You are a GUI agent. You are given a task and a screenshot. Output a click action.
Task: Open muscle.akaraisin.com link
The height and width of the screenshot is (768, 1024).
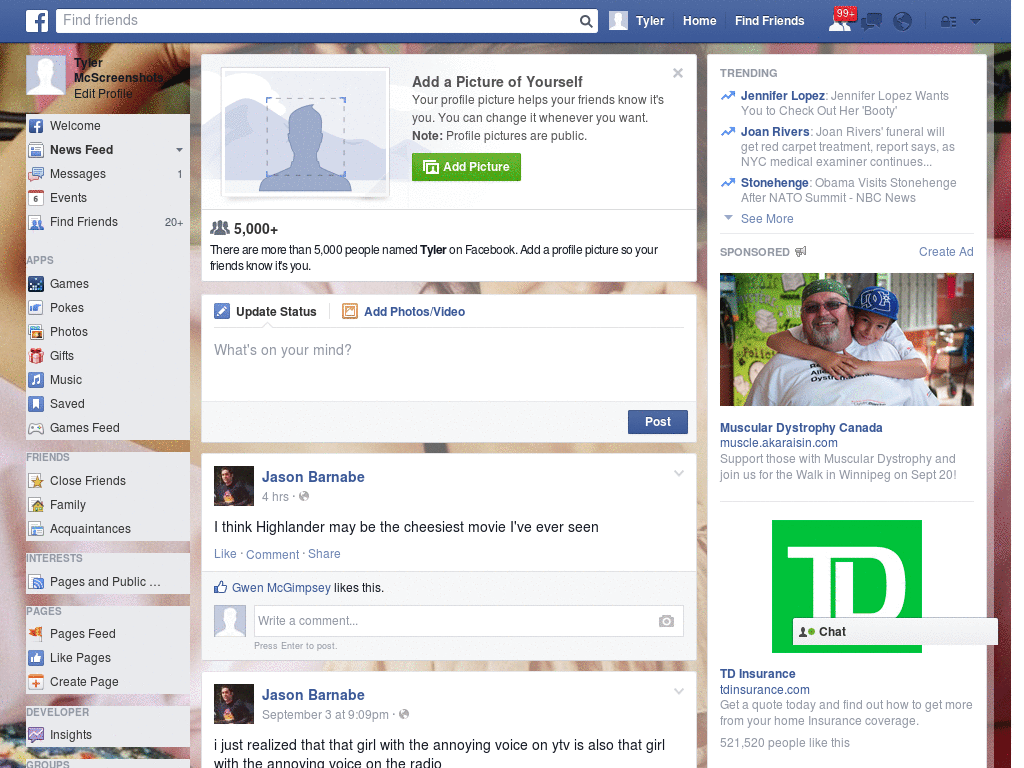778,443
